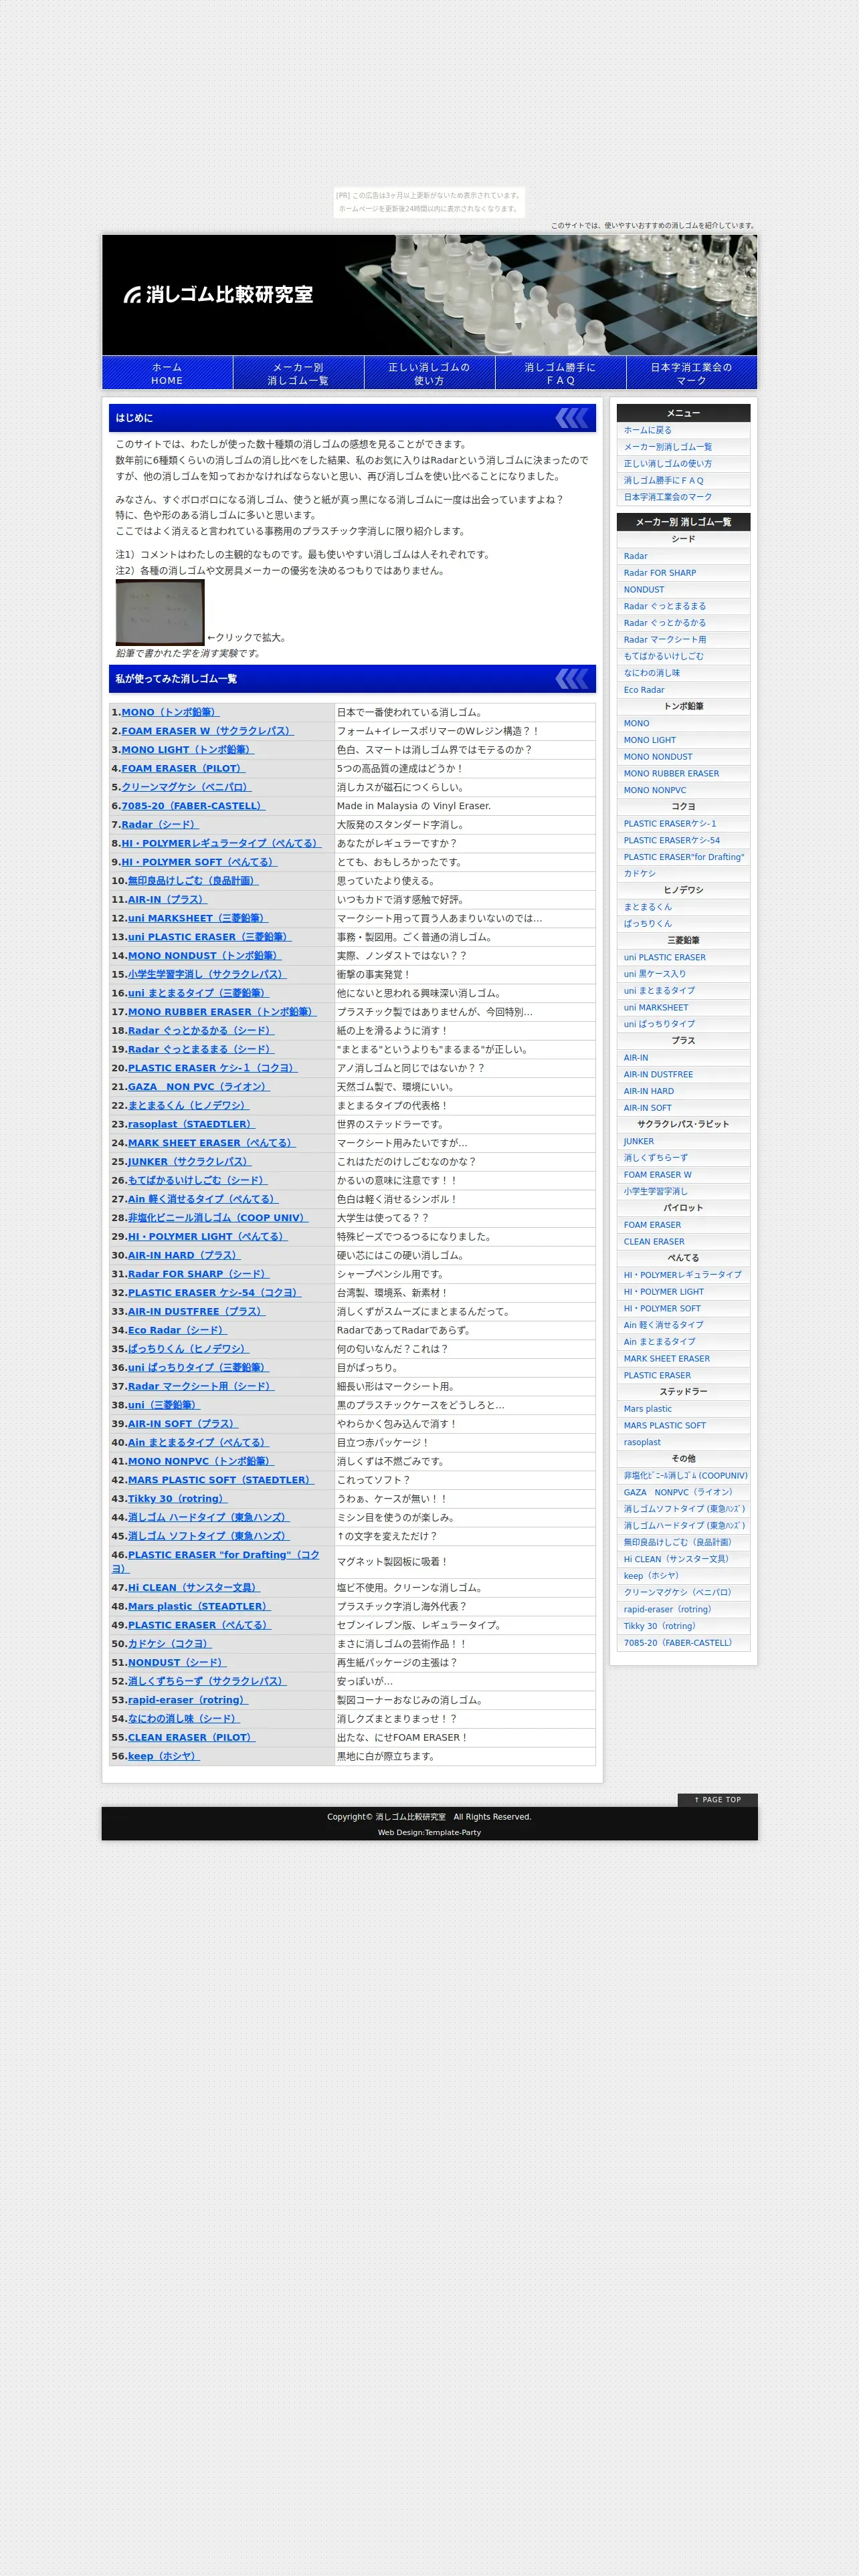Open MONO（トンボ鉛筆） link in list
This screenshot has height=2576, width=859.
(170, 712)
